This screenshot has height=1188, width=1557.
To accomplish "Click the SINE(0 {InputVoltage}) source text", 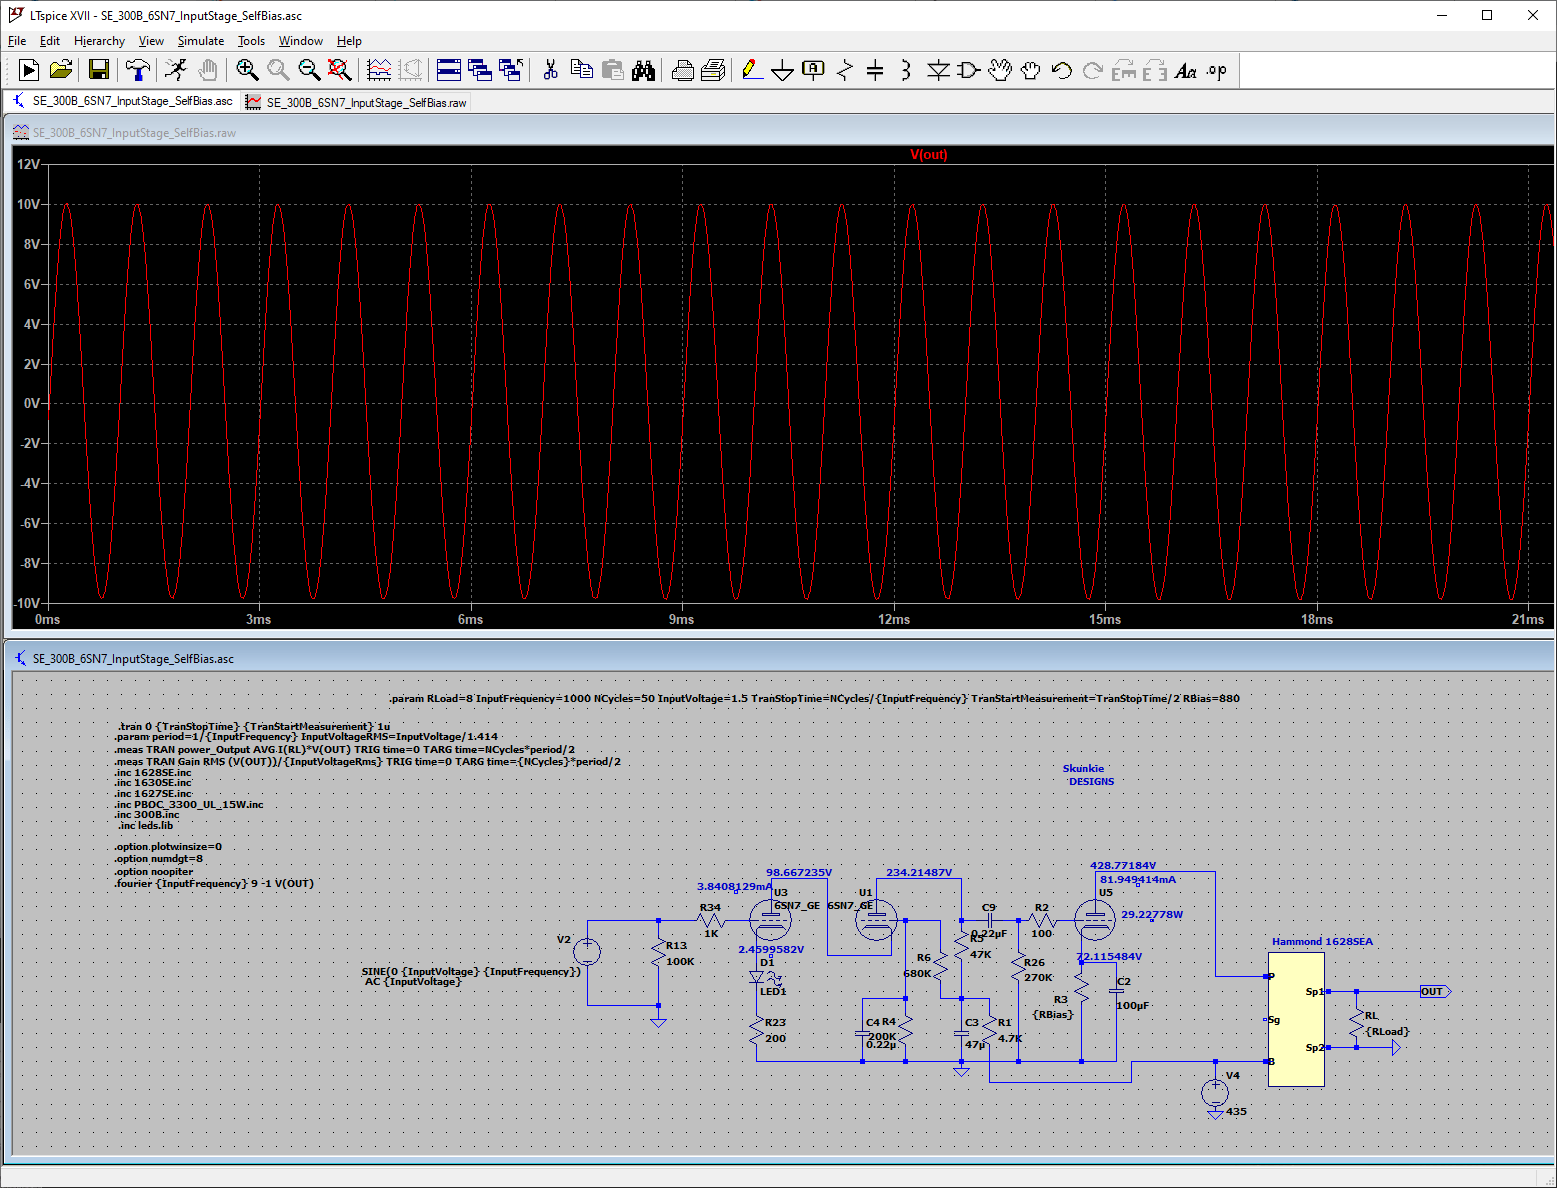I will [471, 972].
